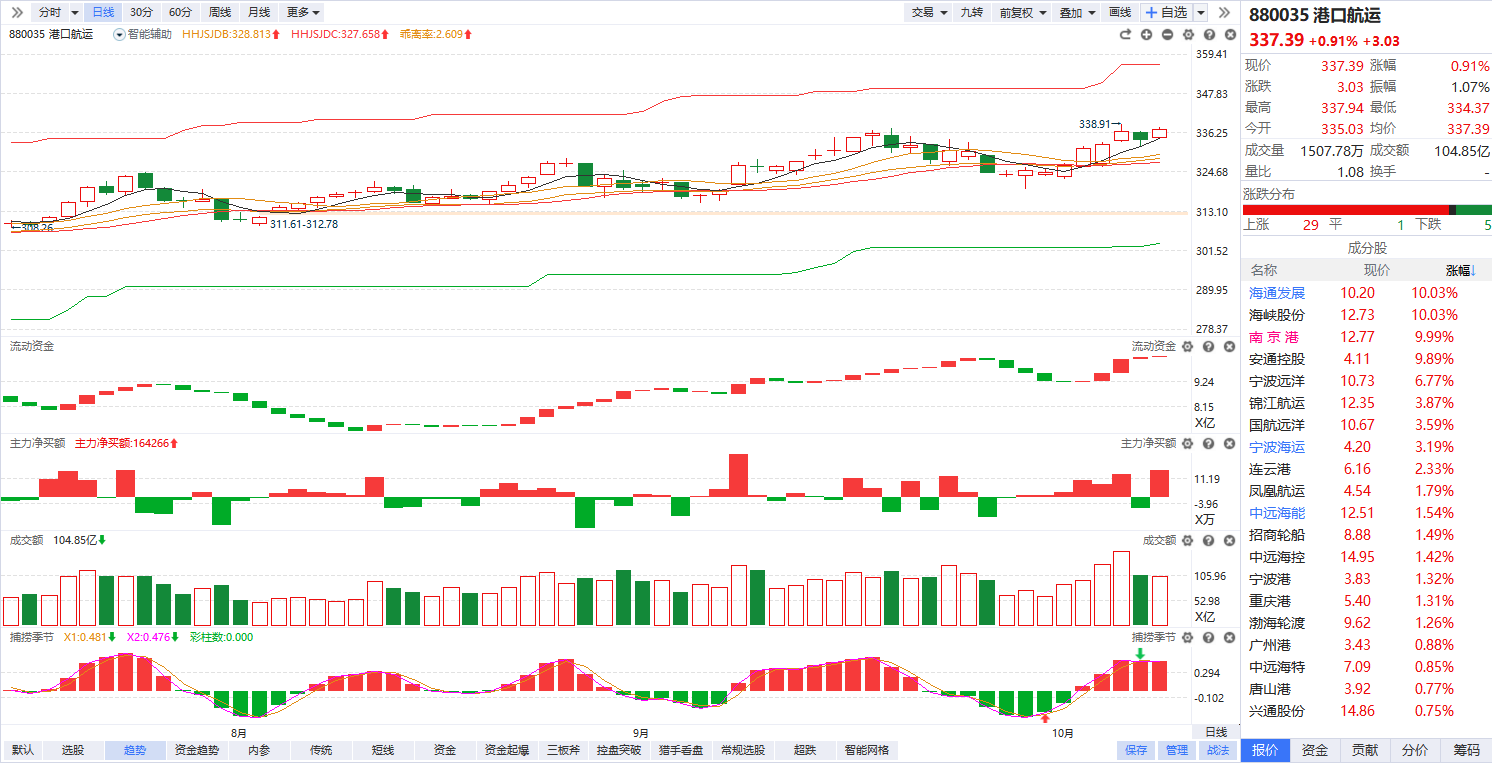This screenshot has height=766, width=1492.
Task: Zoom out main chart with minus icon
Action: point(1167,34)
